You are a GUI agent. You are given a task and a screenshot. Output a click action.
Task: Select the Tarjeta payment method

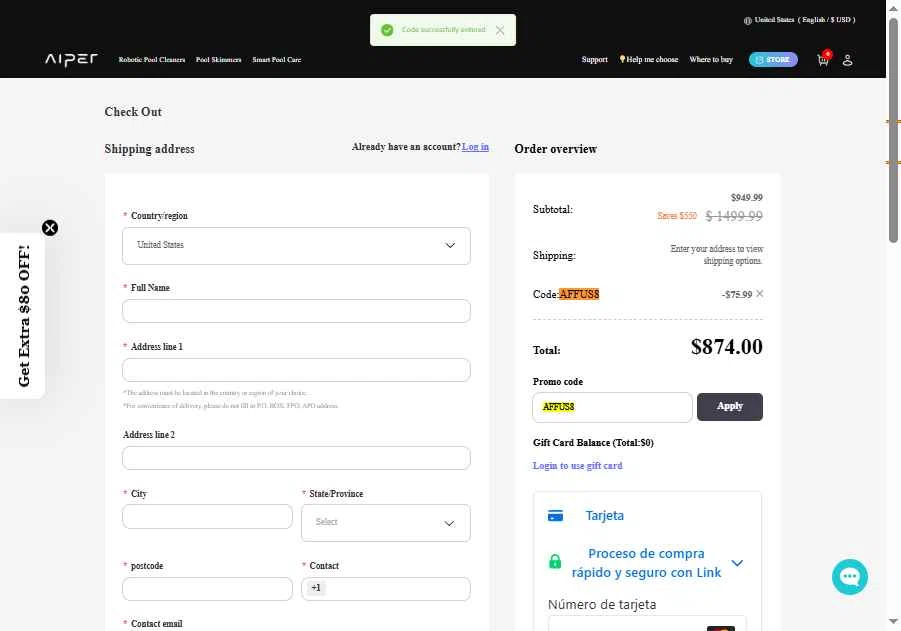tap(604, 515)
